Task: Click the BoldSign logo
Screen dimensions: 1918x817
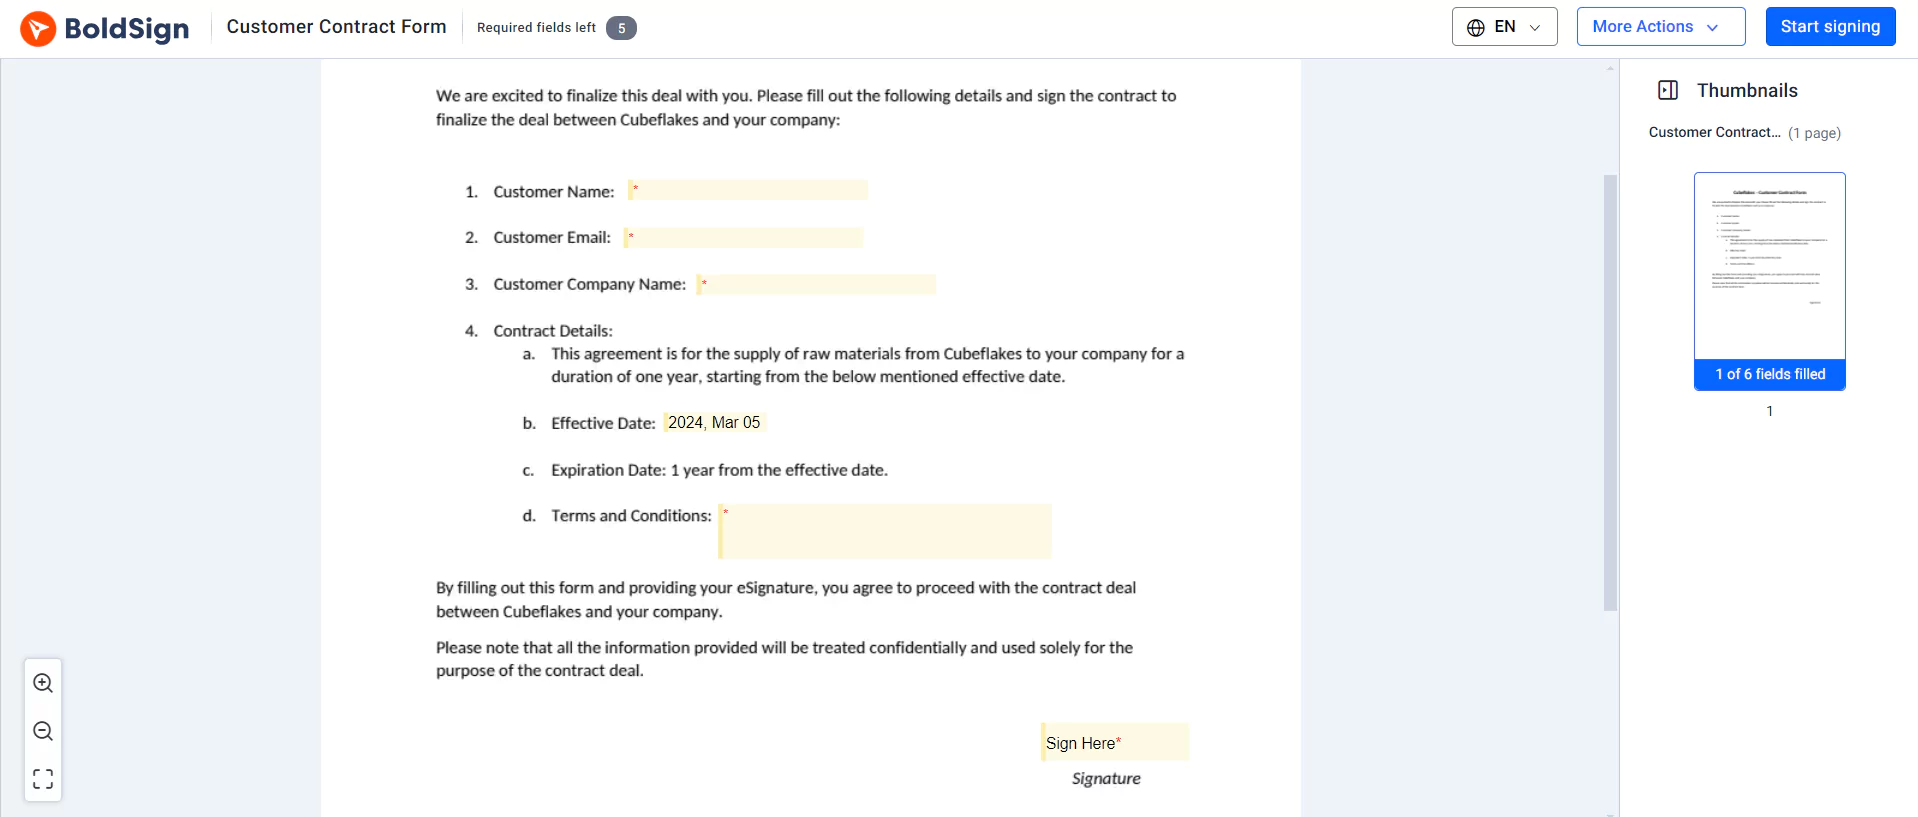Action: 104,27
